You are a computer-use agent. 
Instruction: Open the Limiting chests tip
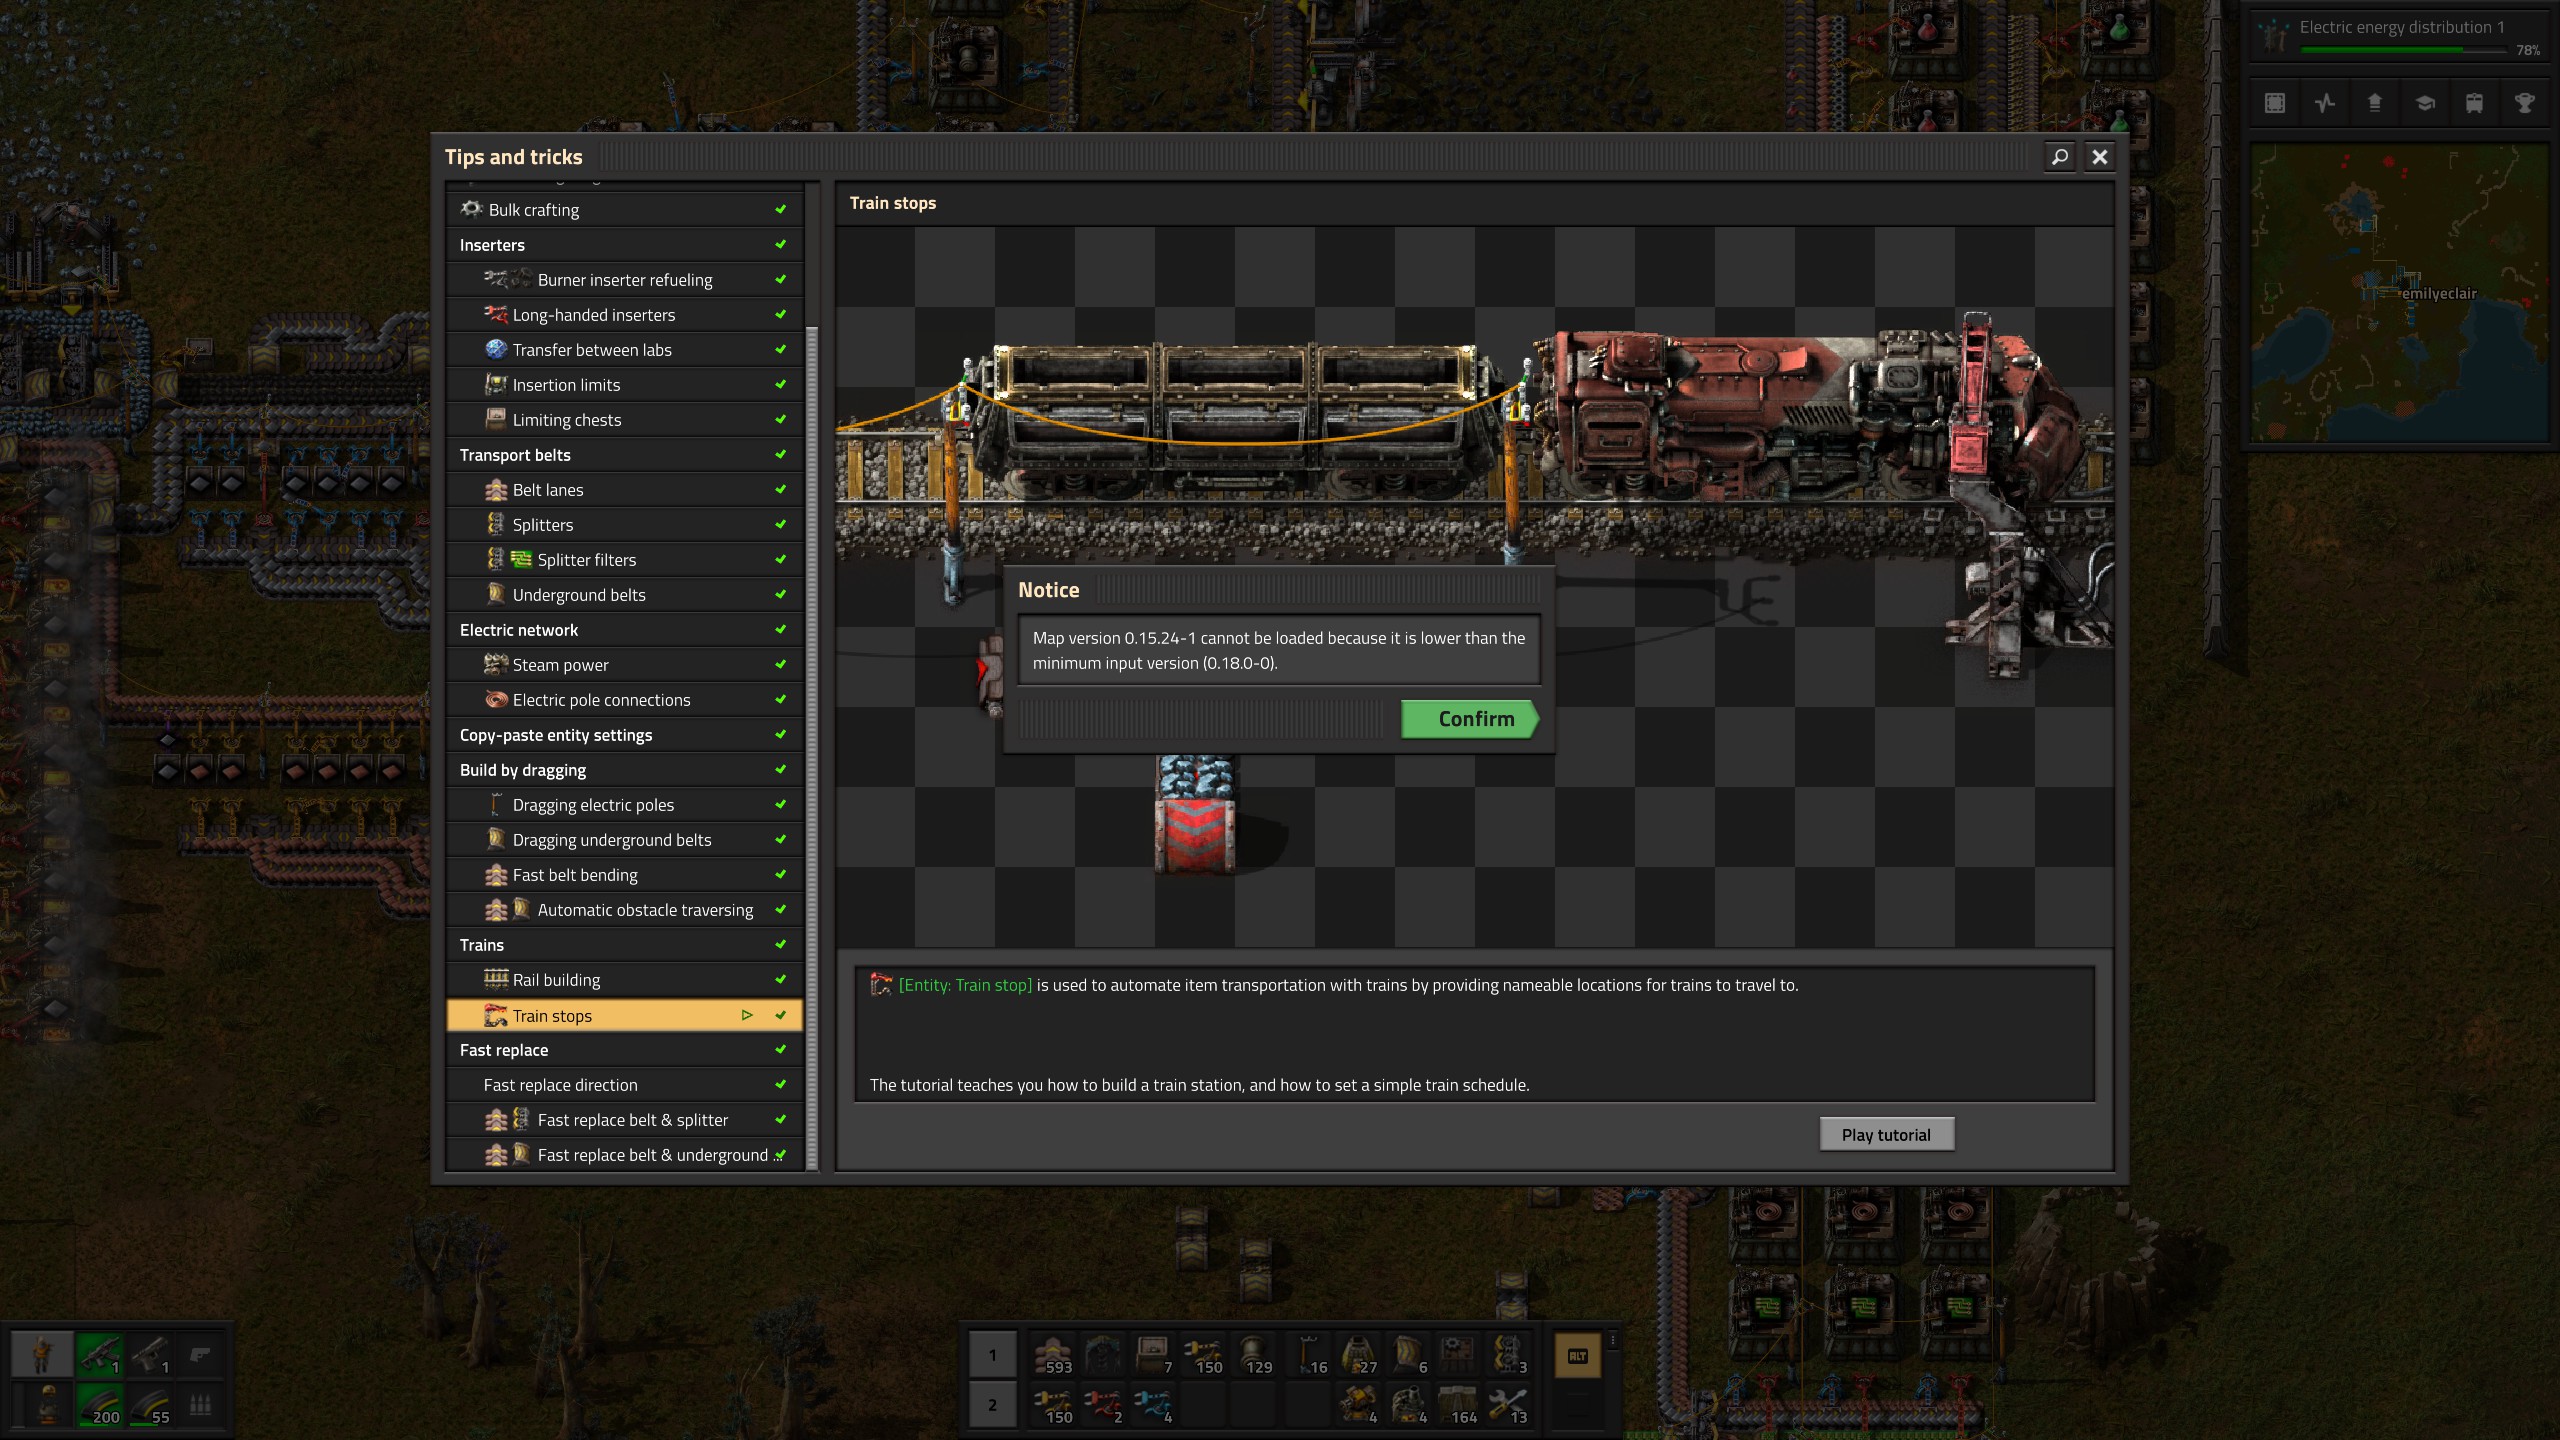click(x=624, y=420)
